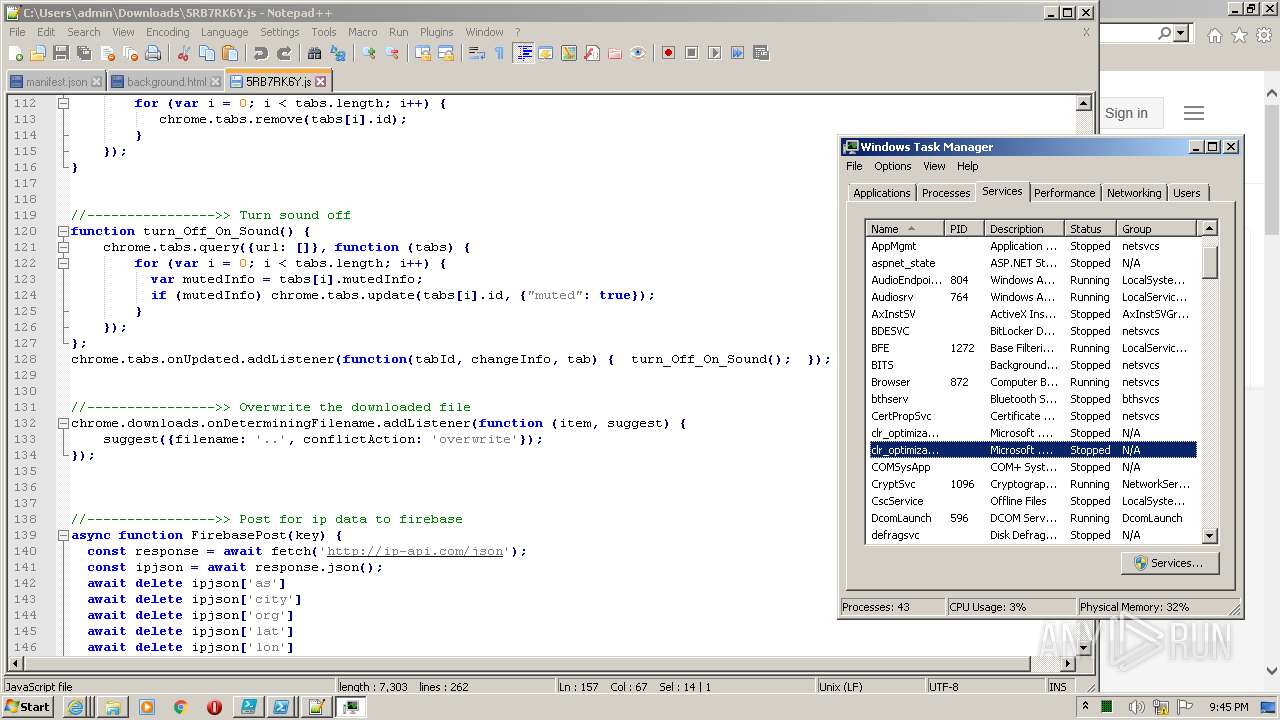Select the BITS service row
Screen dimensions: 1280x720
pos(1032,365)
